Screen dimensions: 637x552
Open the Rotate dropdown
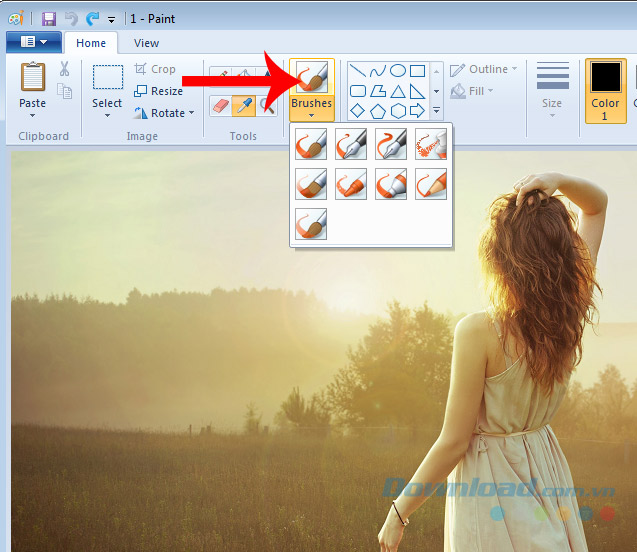pyautogui.click(x=164, y=113)
